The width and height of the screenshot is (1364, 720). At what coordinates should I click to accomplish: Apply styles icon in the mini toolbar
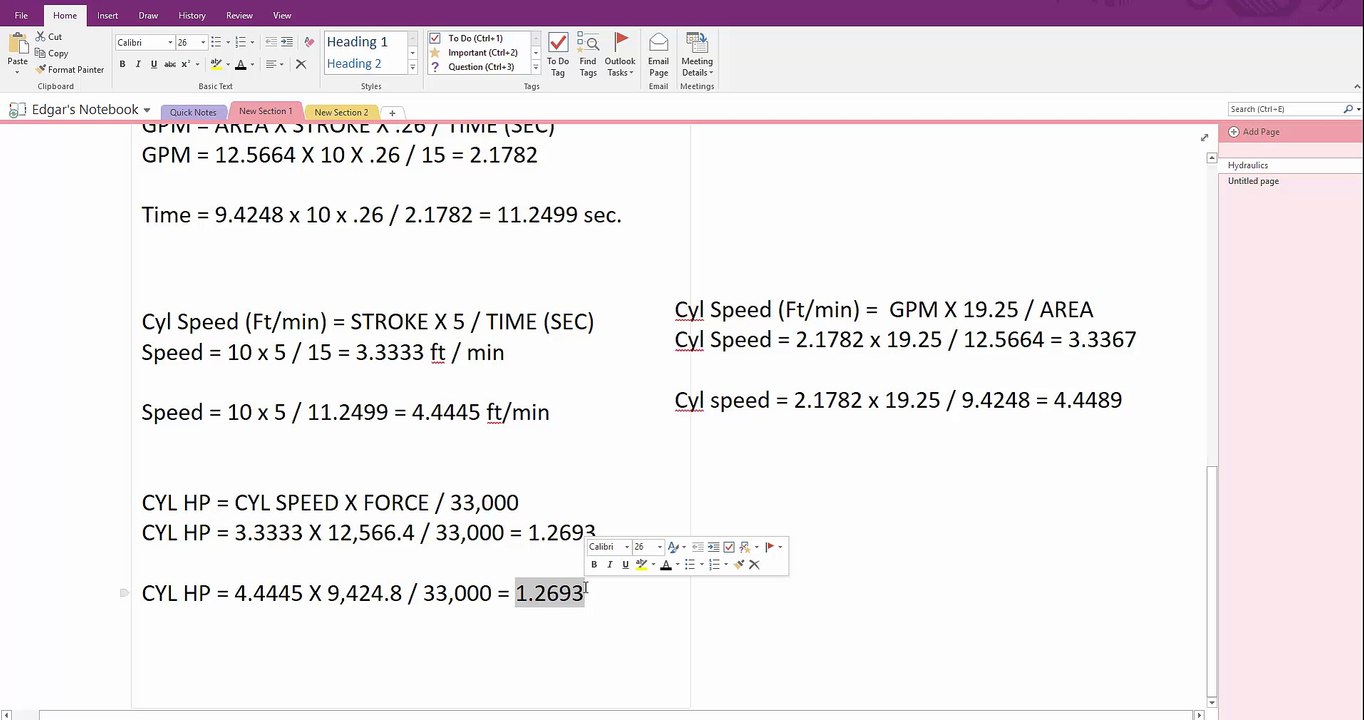(673, 547)
